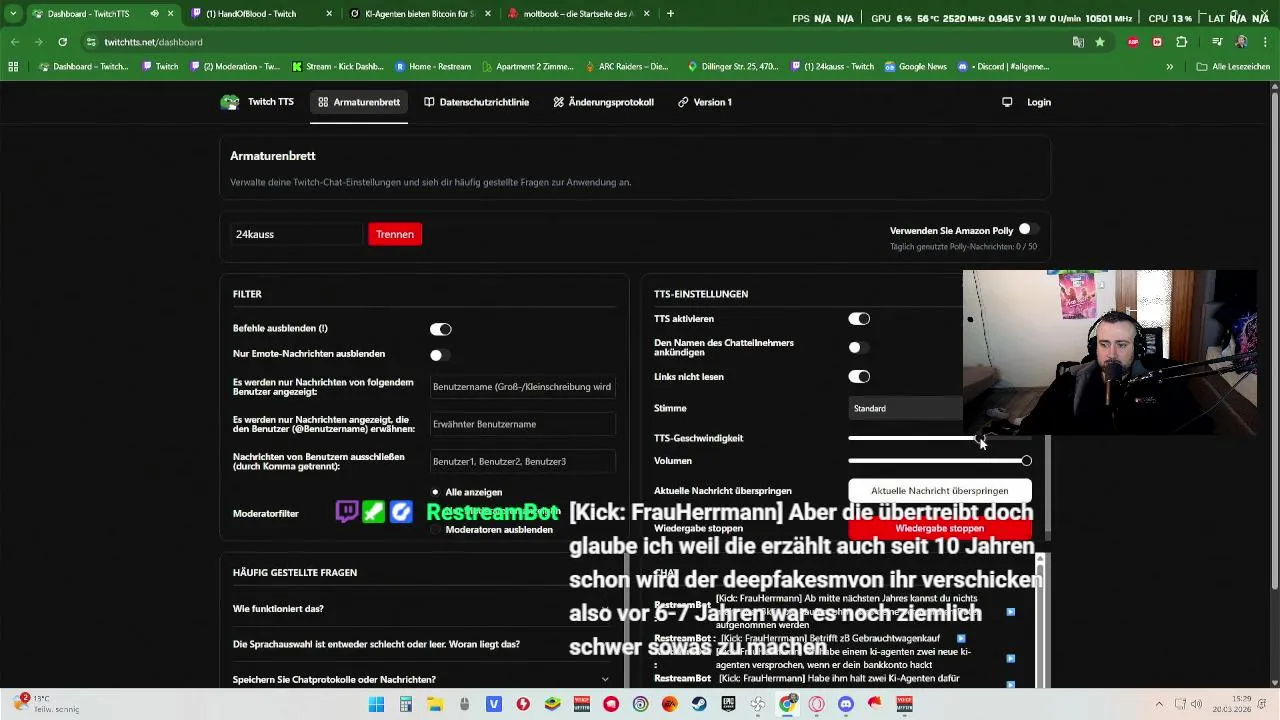The width and height of the screenshot is (1280, 720).
Task: Open the browser apps grid icon
Action: coord(13,67)
